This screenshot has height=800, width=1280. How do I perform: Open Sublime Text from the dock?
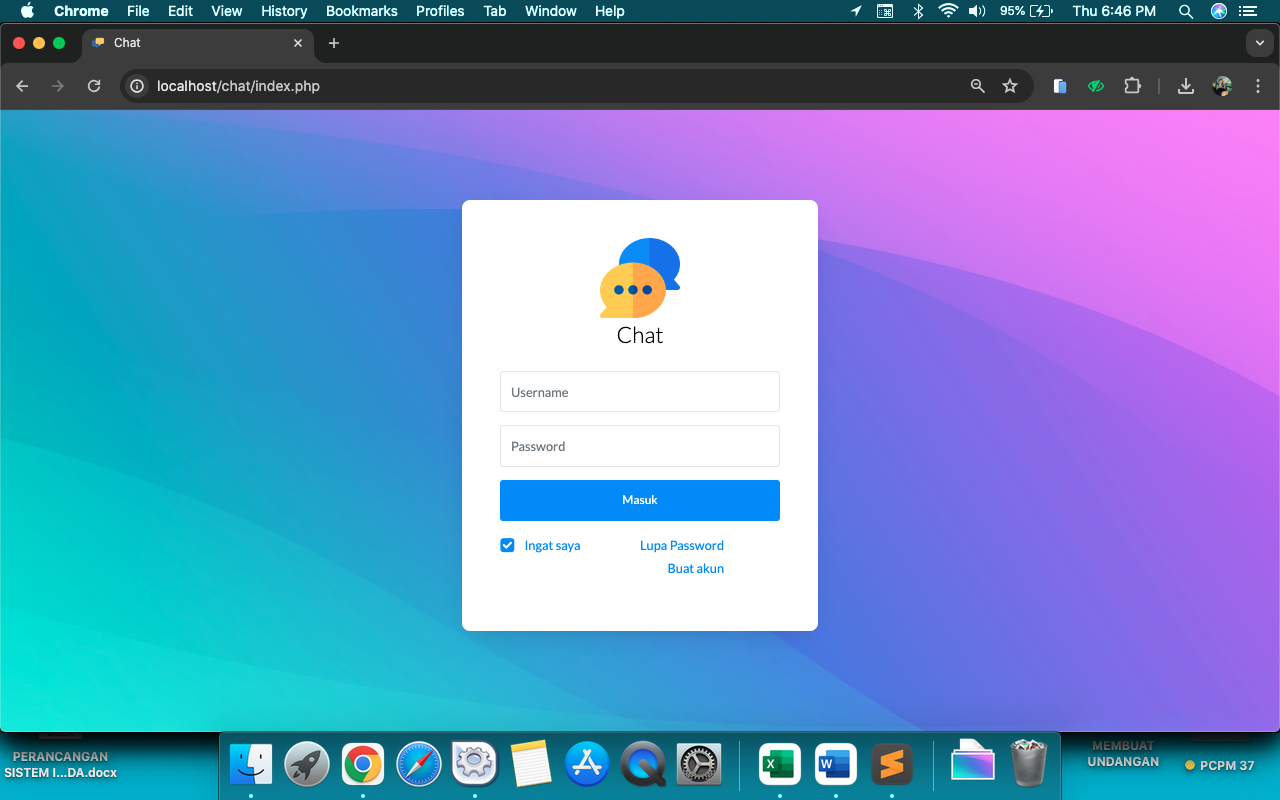pyautogui.click(x=892, y=765)
